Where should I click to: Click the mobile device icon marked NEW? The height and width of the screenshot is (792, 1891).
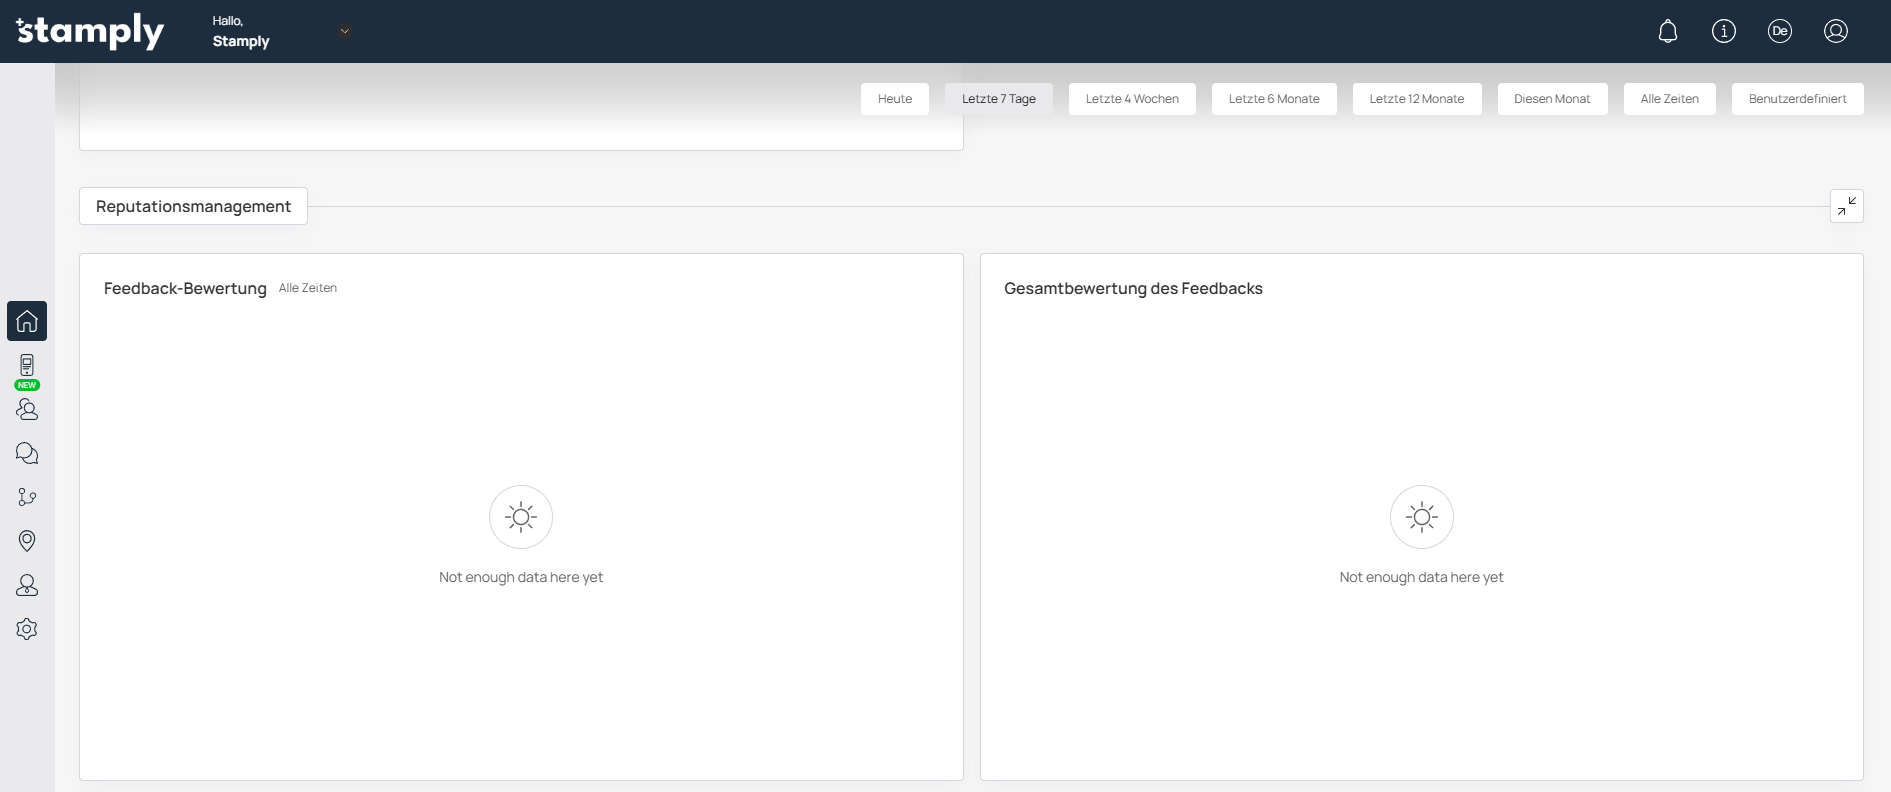[x=27, y=366]
